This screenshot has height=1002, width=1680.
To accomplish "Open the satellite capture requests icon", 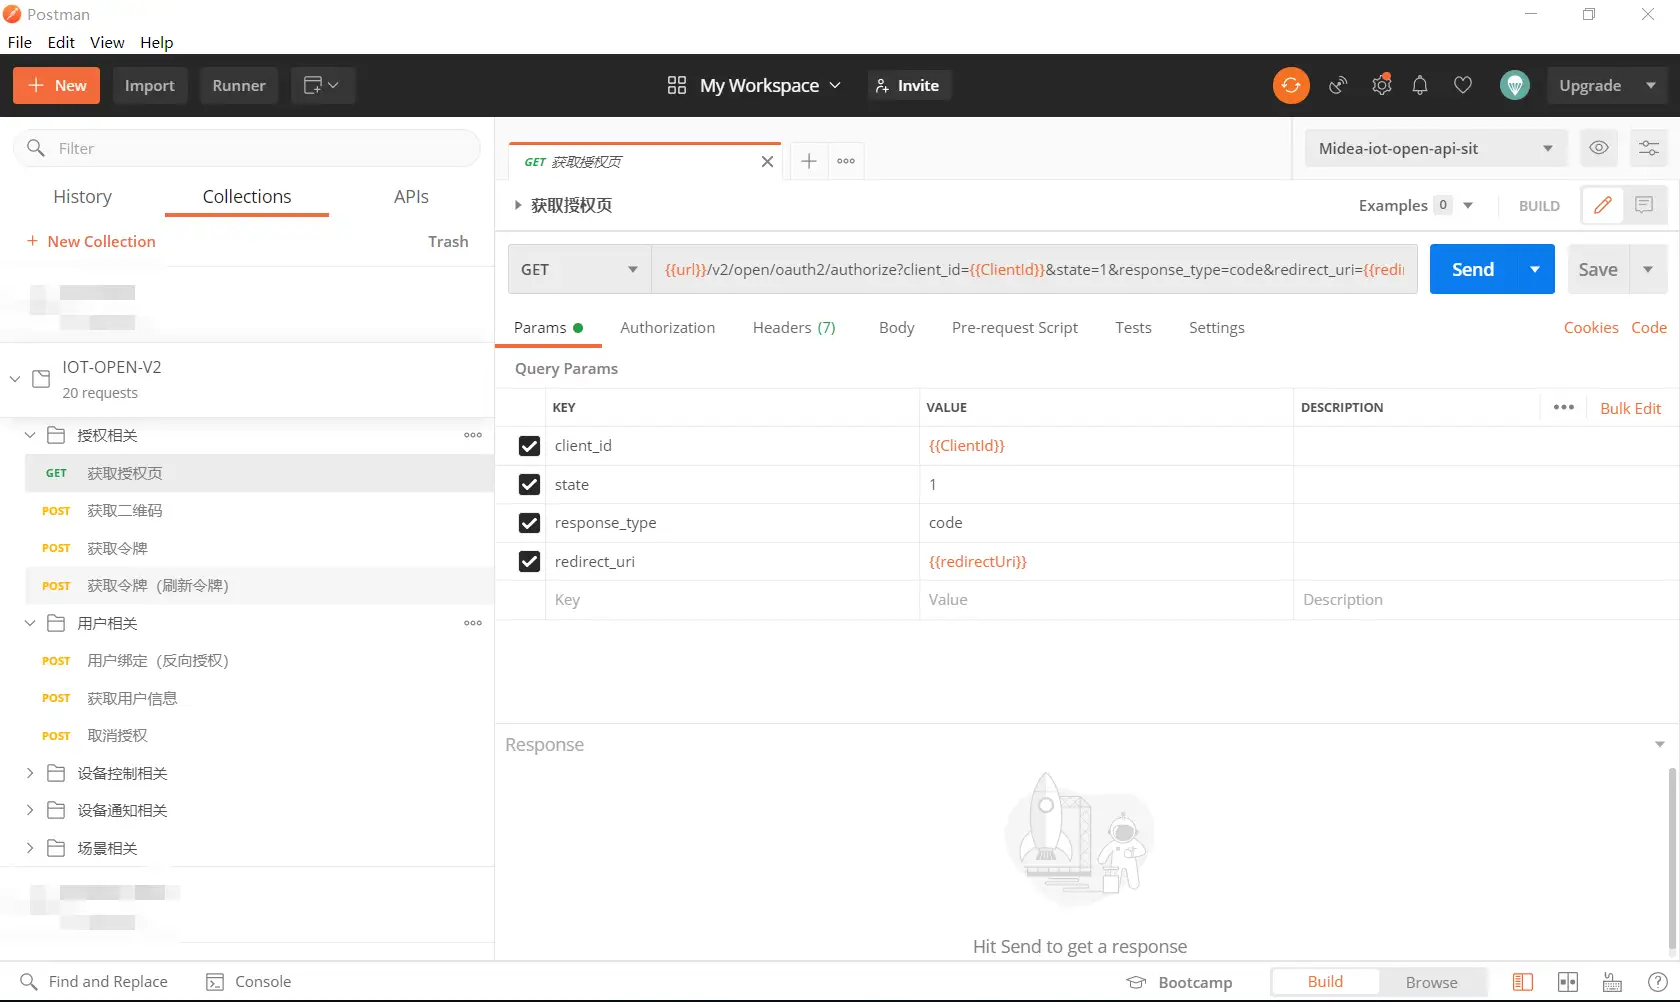I will tap(1338, 85).
